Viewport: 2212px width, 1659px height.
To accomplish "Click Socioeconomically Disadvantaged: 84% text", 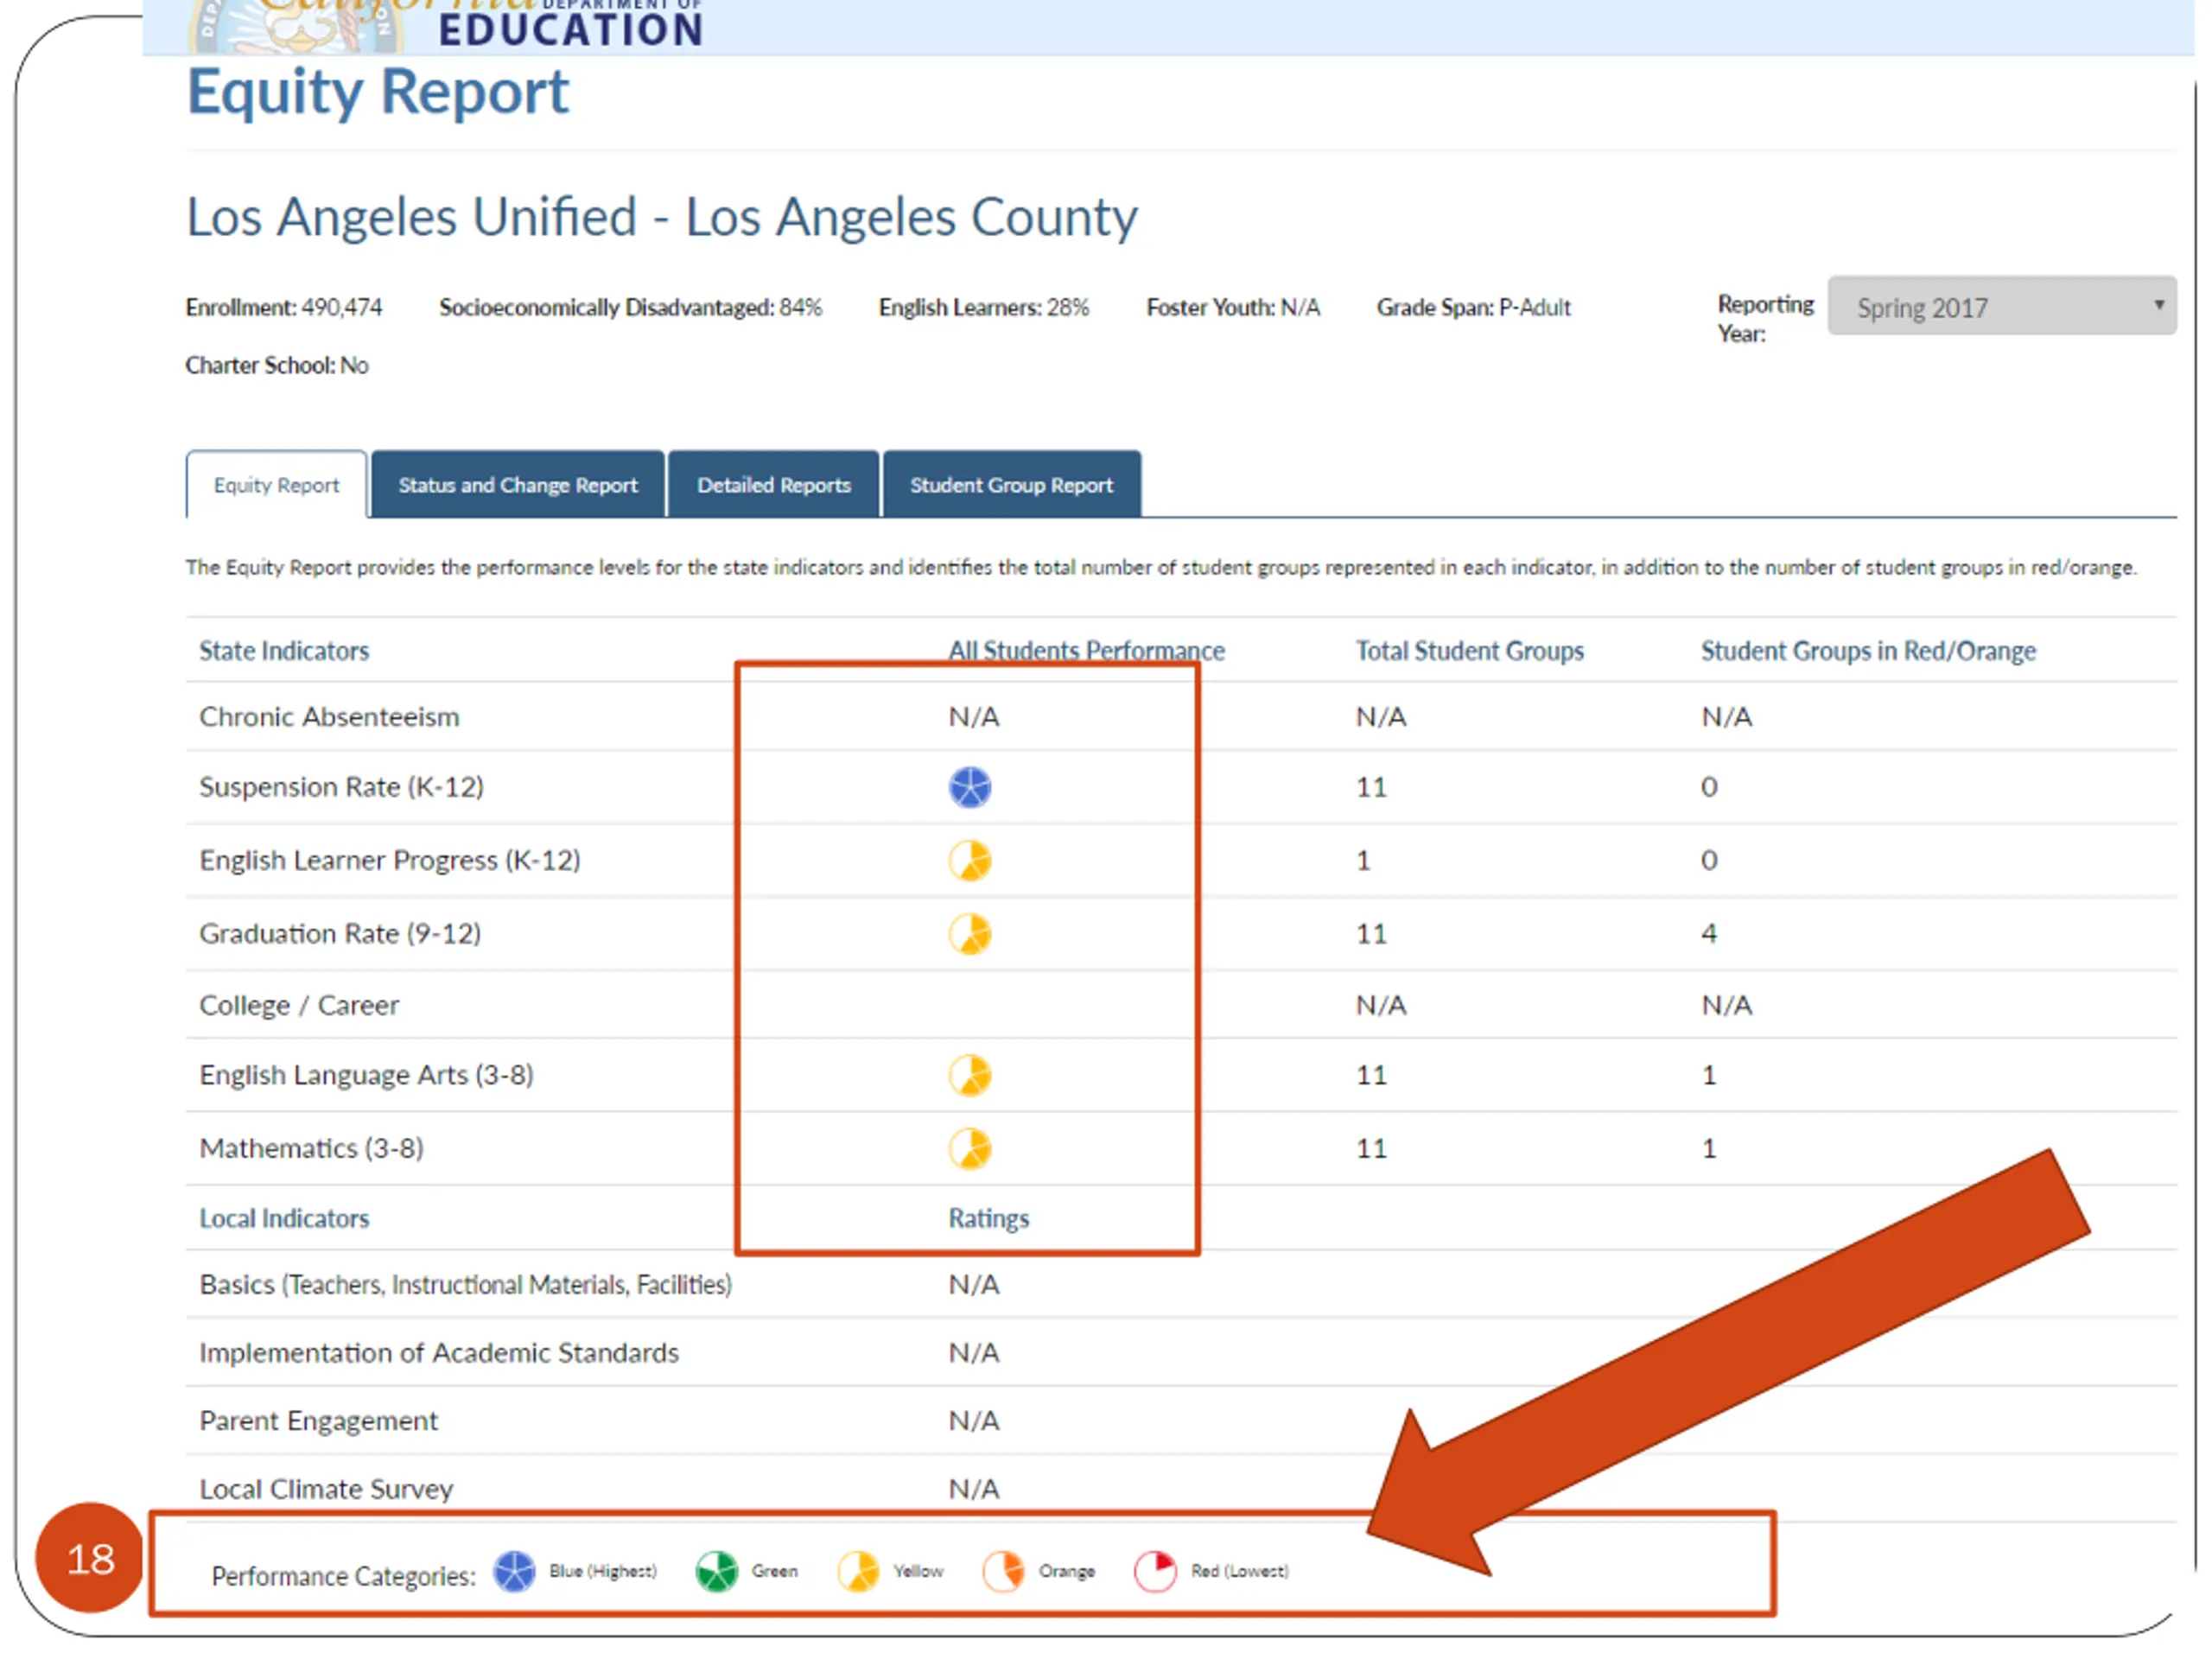I will [x=630, y=307].
